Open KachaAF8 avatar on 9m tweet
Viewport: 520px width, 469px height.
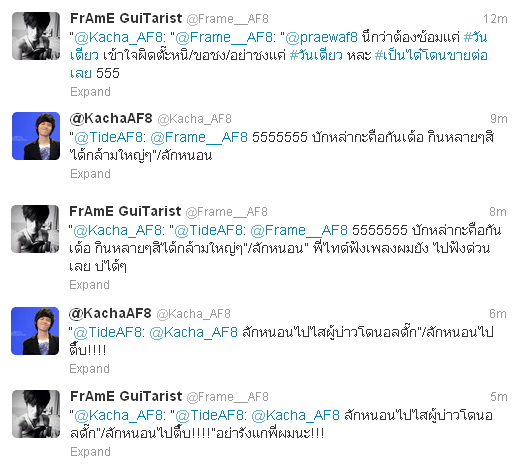tap(36, 136)
